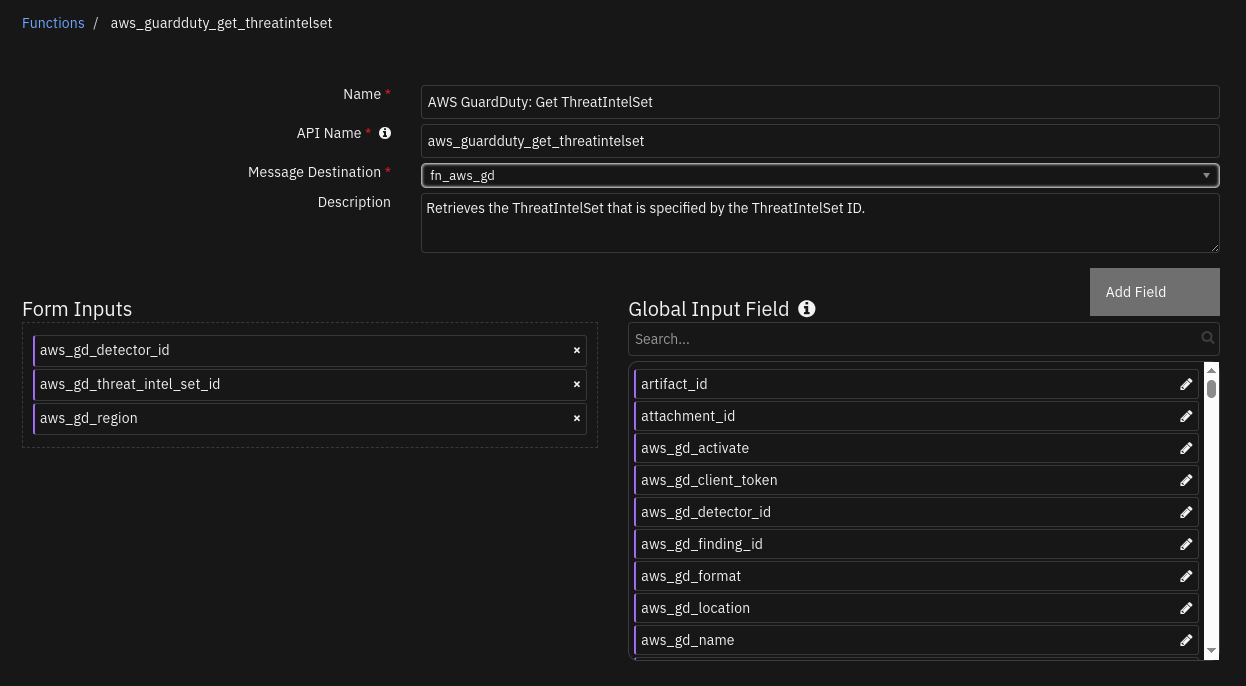
Task: Edit the artifact_id global field
Action: pyautogui.click(x=1186, y=384)
